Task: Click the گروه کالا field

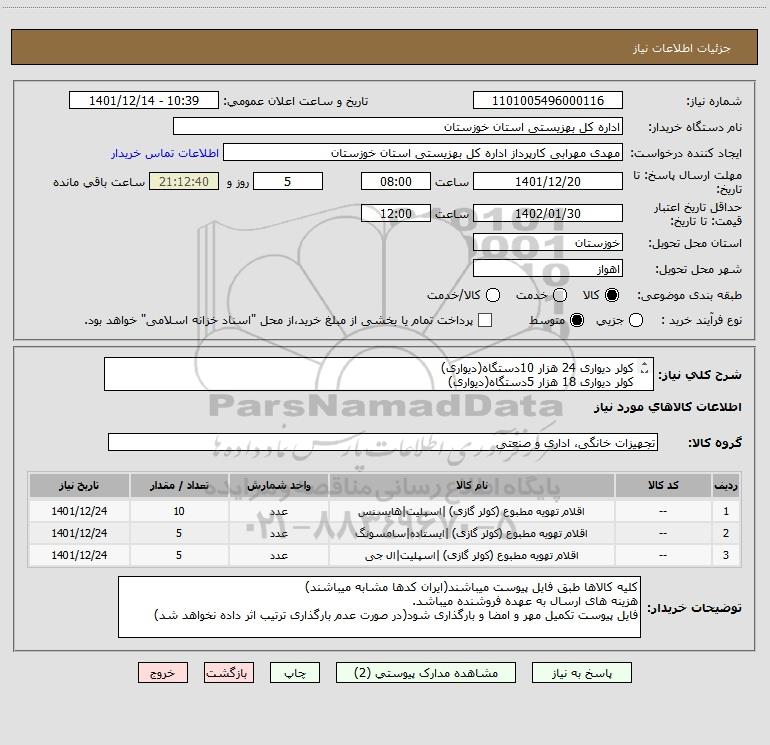Action: tap(383, 442)
